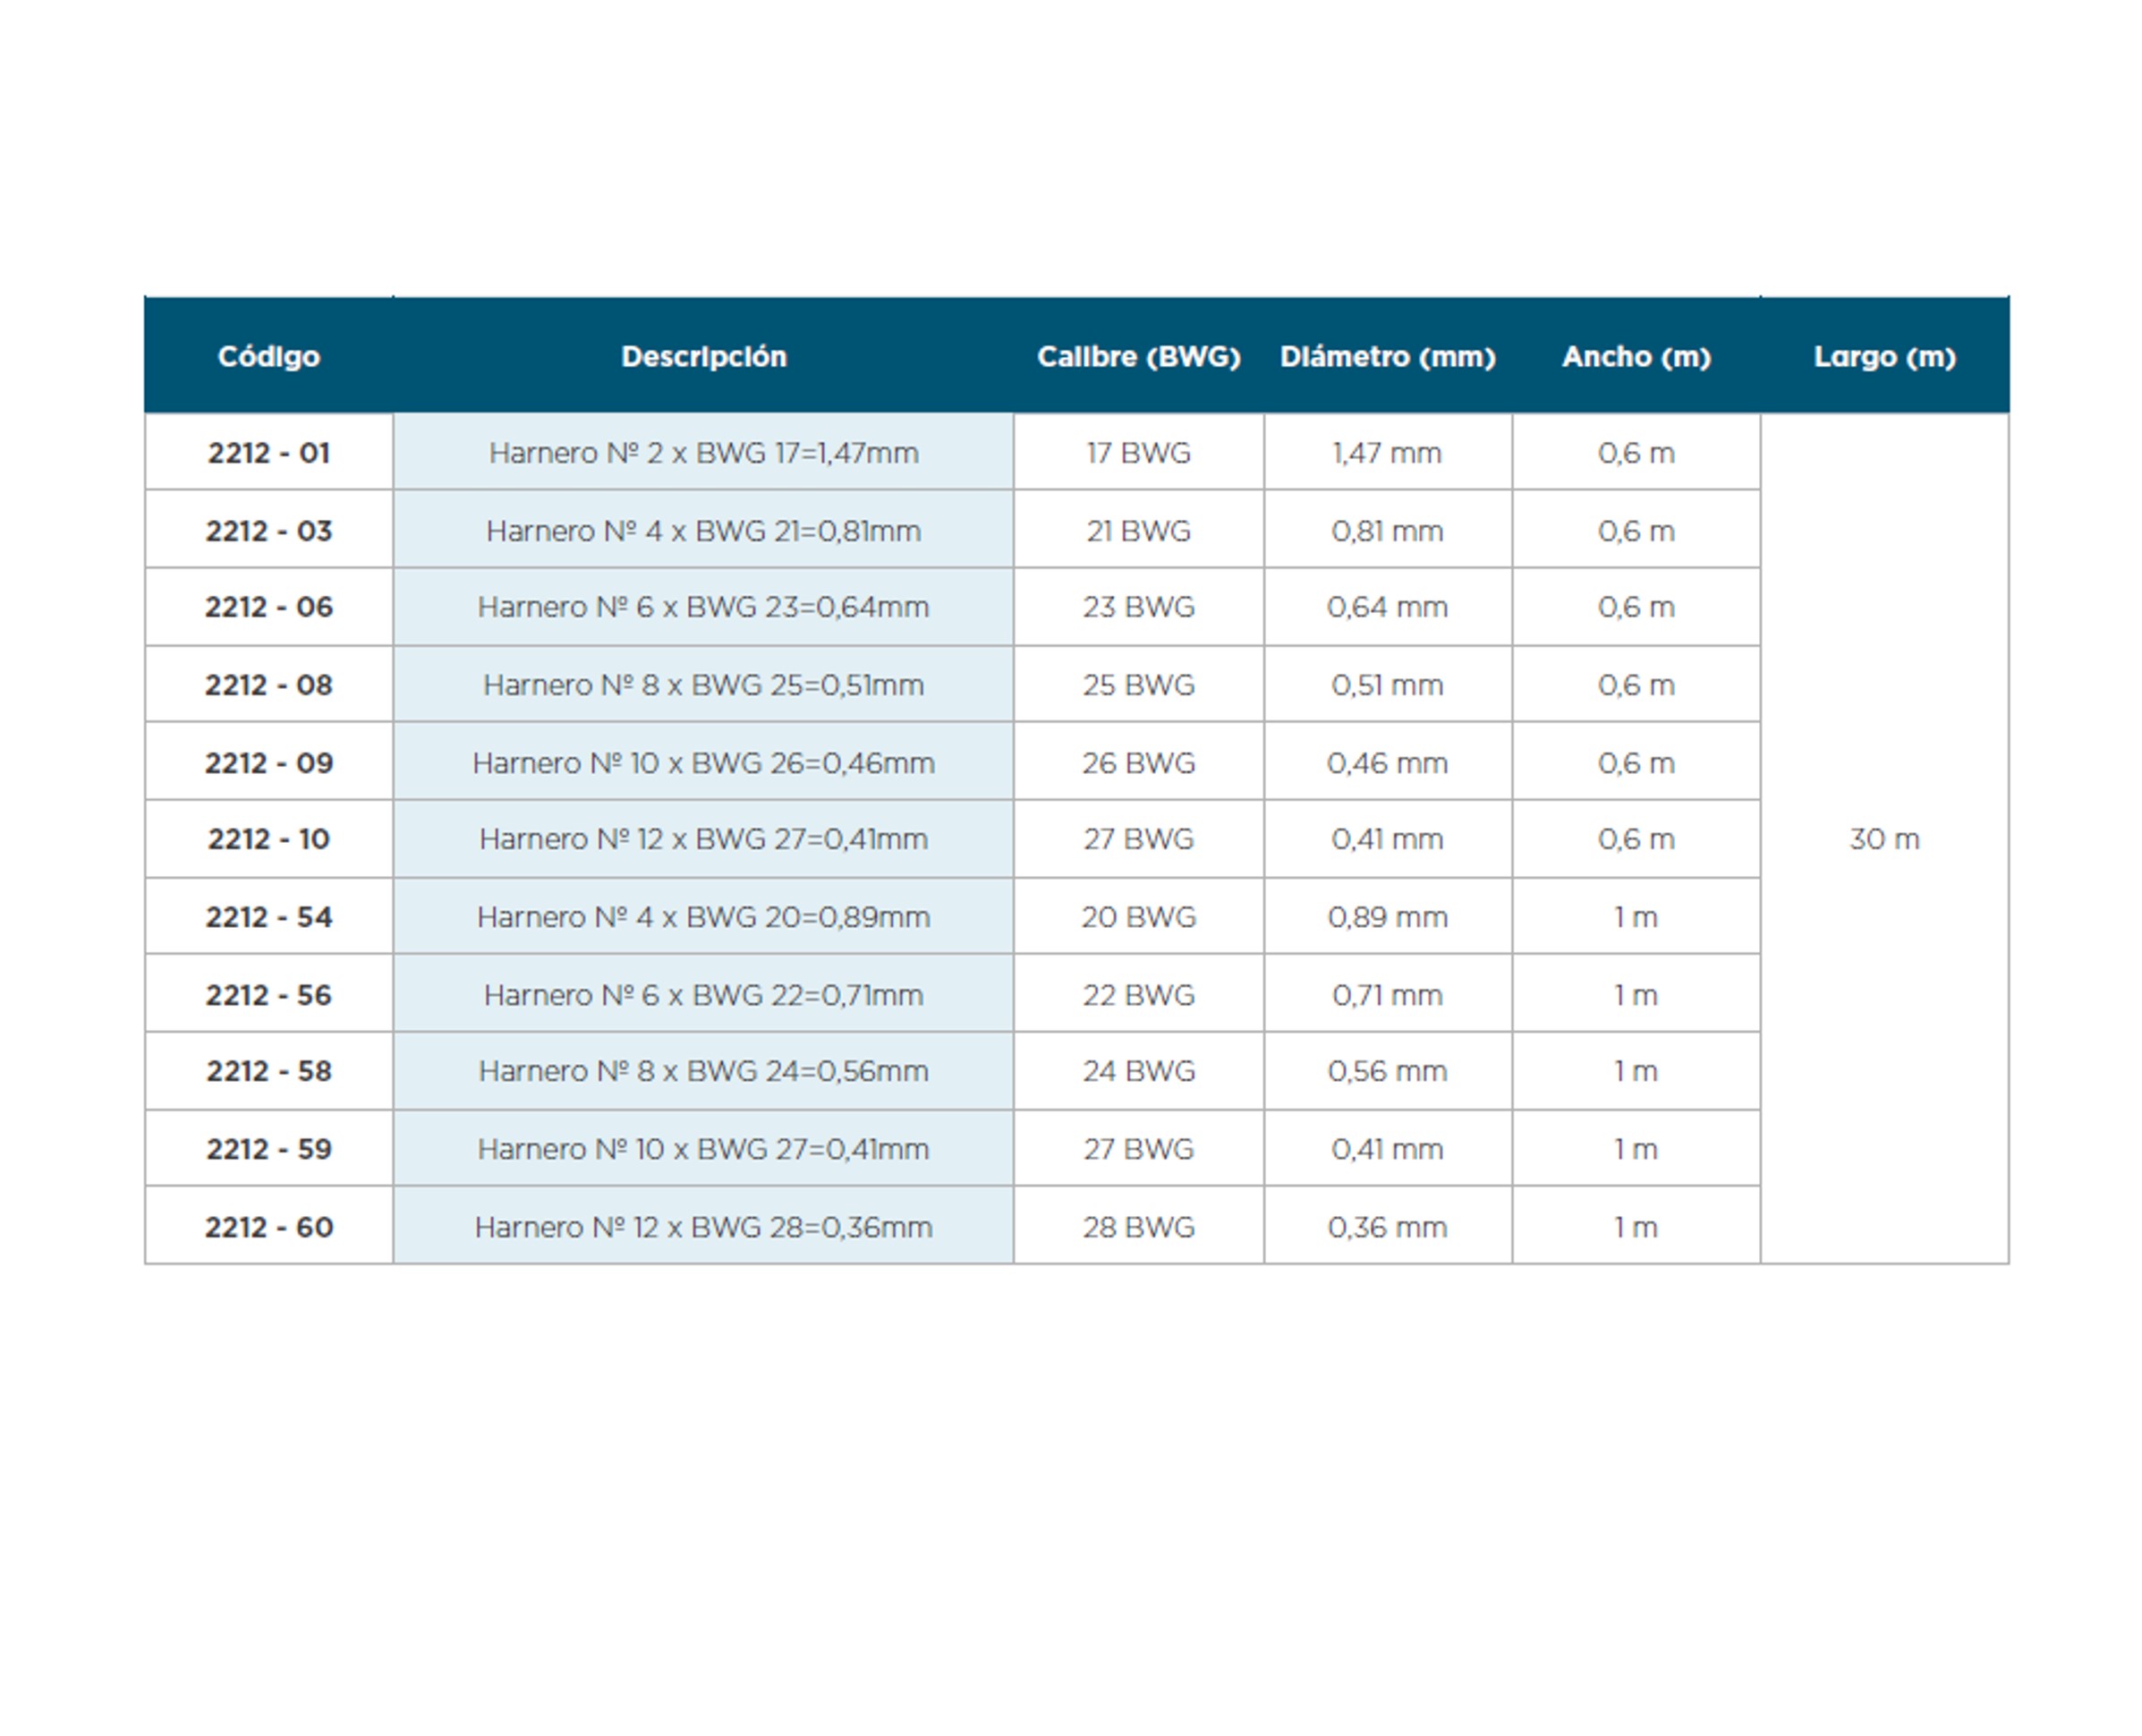Click the 0,81 mm diameter cell

[x=1387, y=530]
